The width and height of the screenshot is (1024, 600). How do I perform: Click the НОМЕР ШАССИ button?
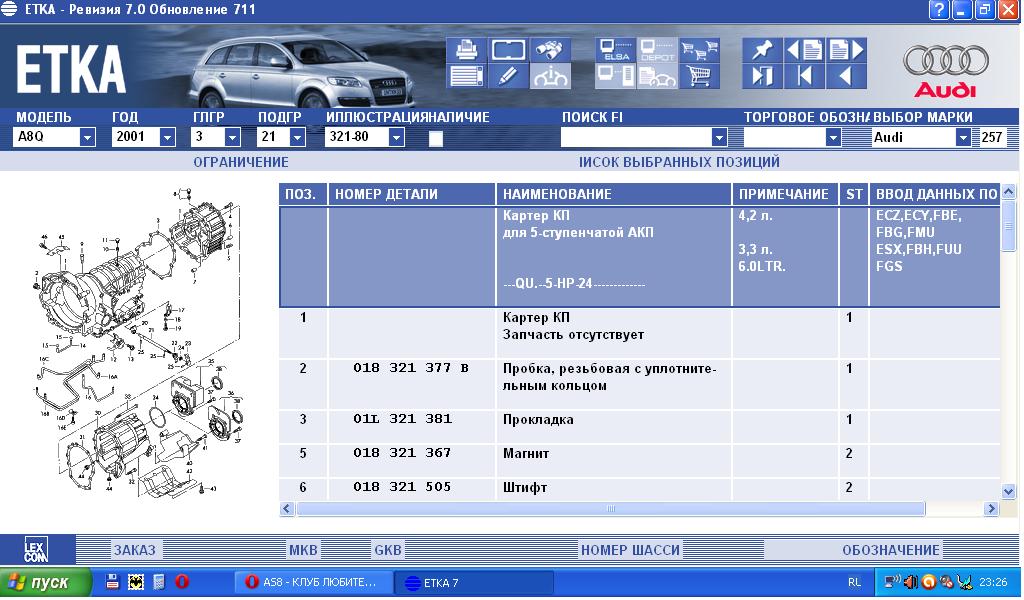(x=630, y=550)
